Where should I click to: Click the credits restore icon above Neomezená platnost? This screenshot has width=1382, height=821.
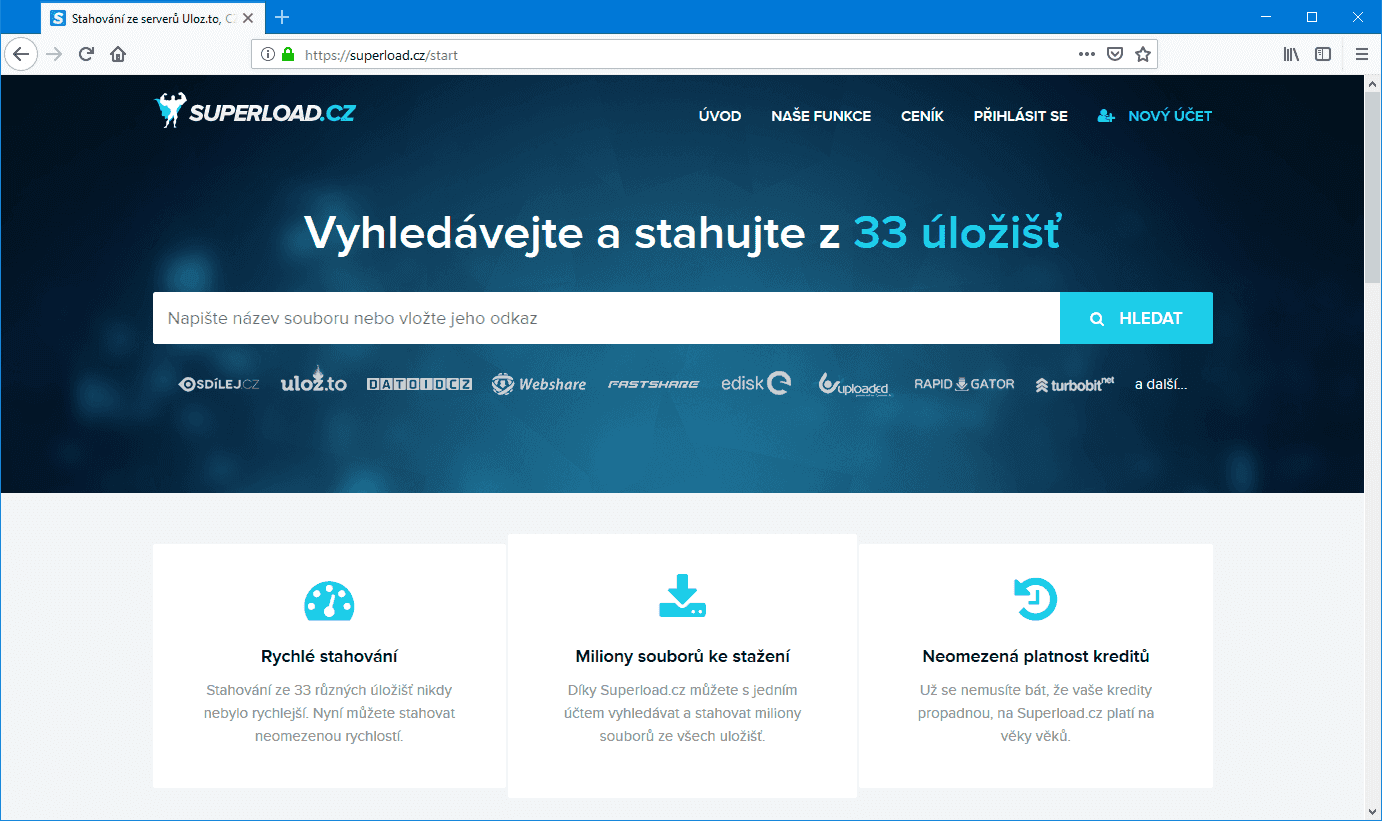(1036, 599)
